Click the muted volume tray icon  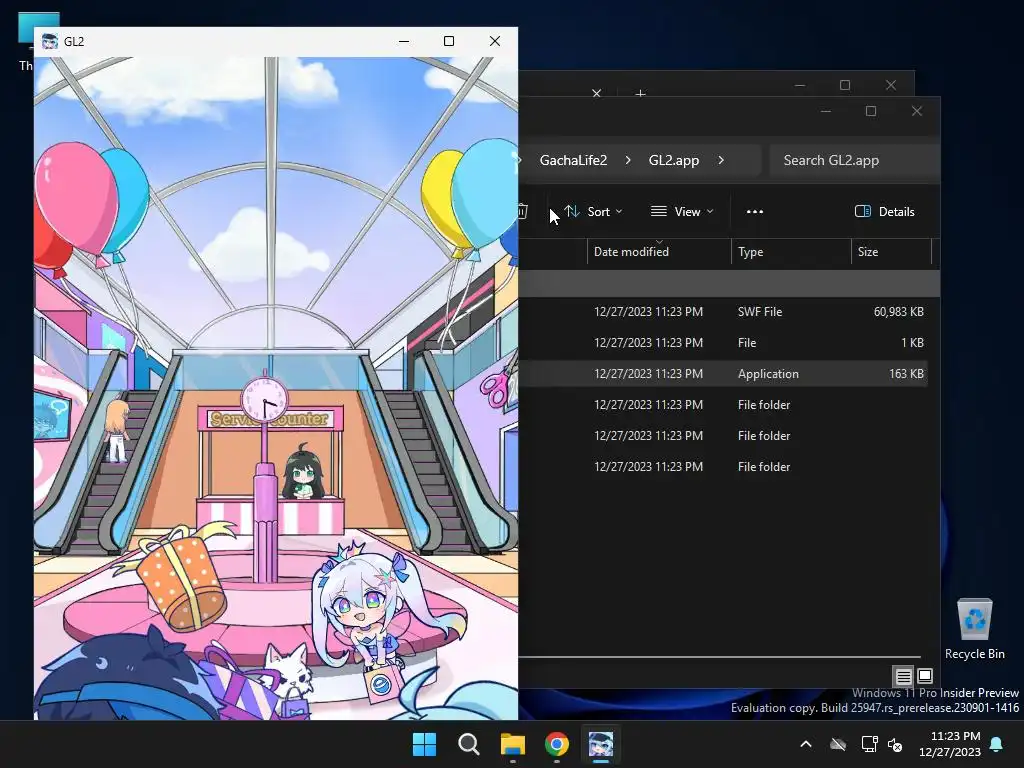895,744
